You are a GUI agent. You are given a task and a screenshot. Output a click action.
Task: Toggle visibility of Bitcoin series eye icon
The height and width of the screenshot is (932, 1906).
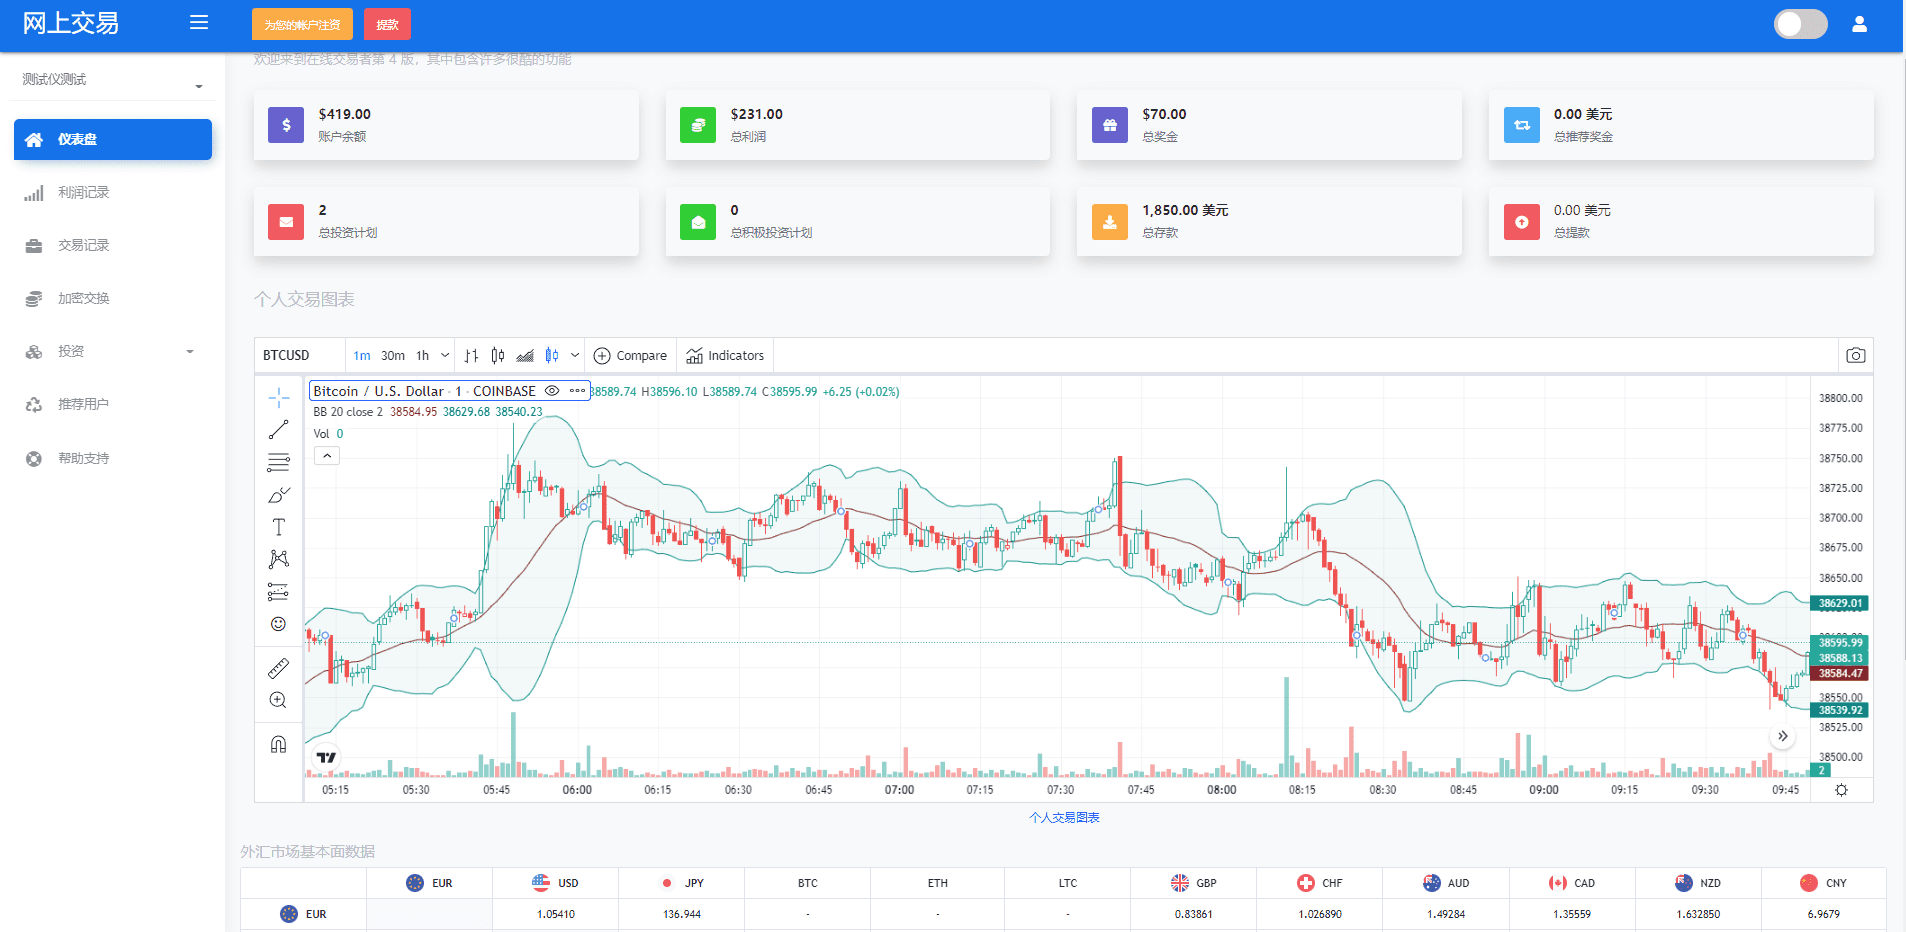[552, 391]
